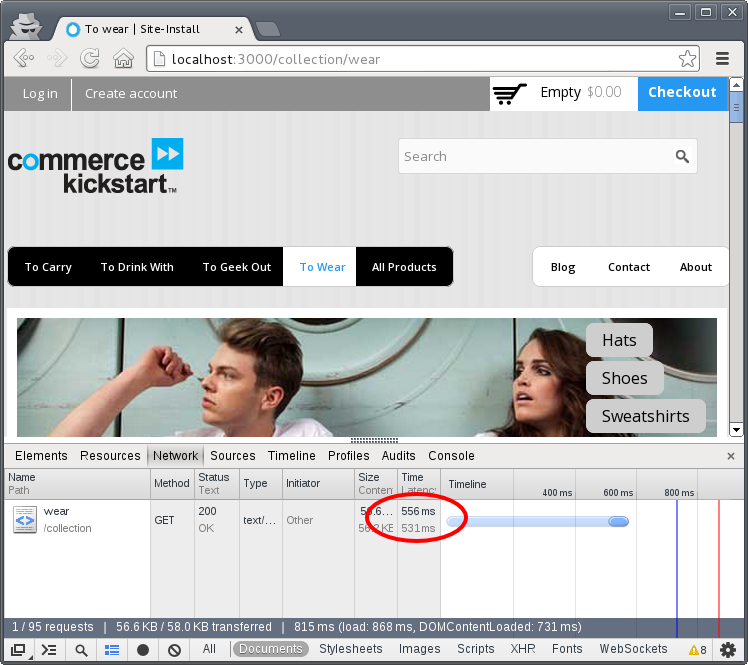Click the Timeline column header
Image resolution: width=748 pixels, height=665 pixels.
pyautogui.click(x=468, y=484)
